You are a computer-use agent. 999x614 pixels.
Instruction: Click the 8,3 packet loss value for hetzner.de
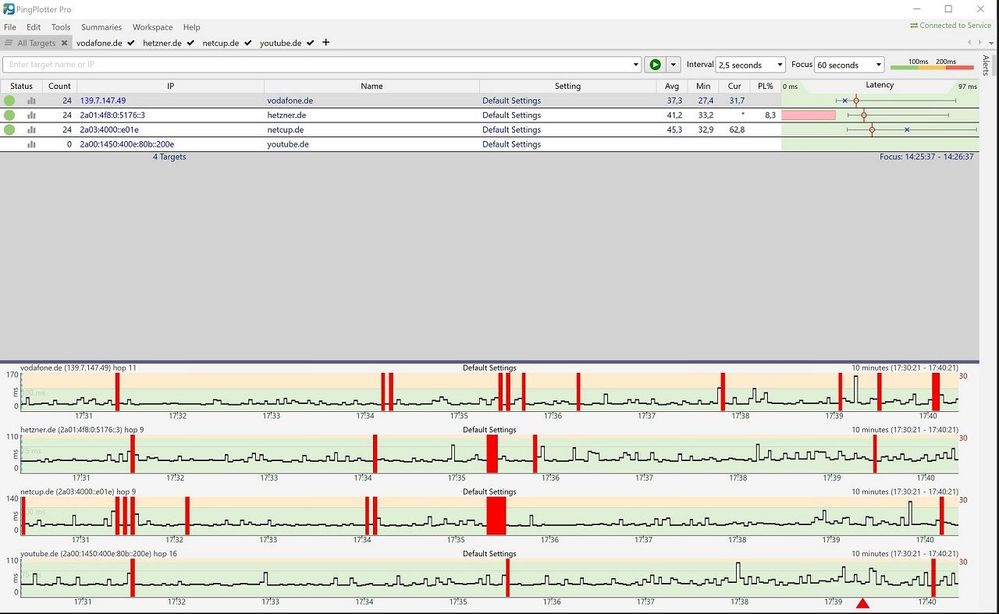pyautogui.click(x=770, y=115)
